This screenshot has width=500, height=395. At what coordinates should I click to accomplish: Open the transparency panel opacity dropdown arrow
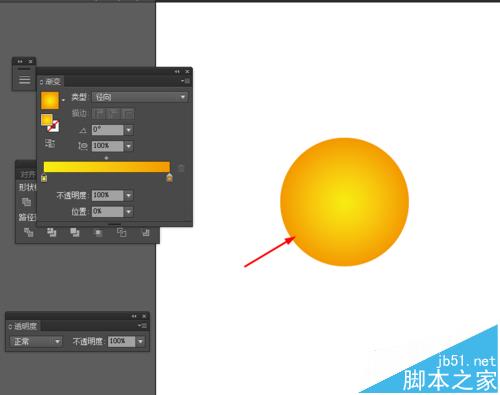pos(141,341)
